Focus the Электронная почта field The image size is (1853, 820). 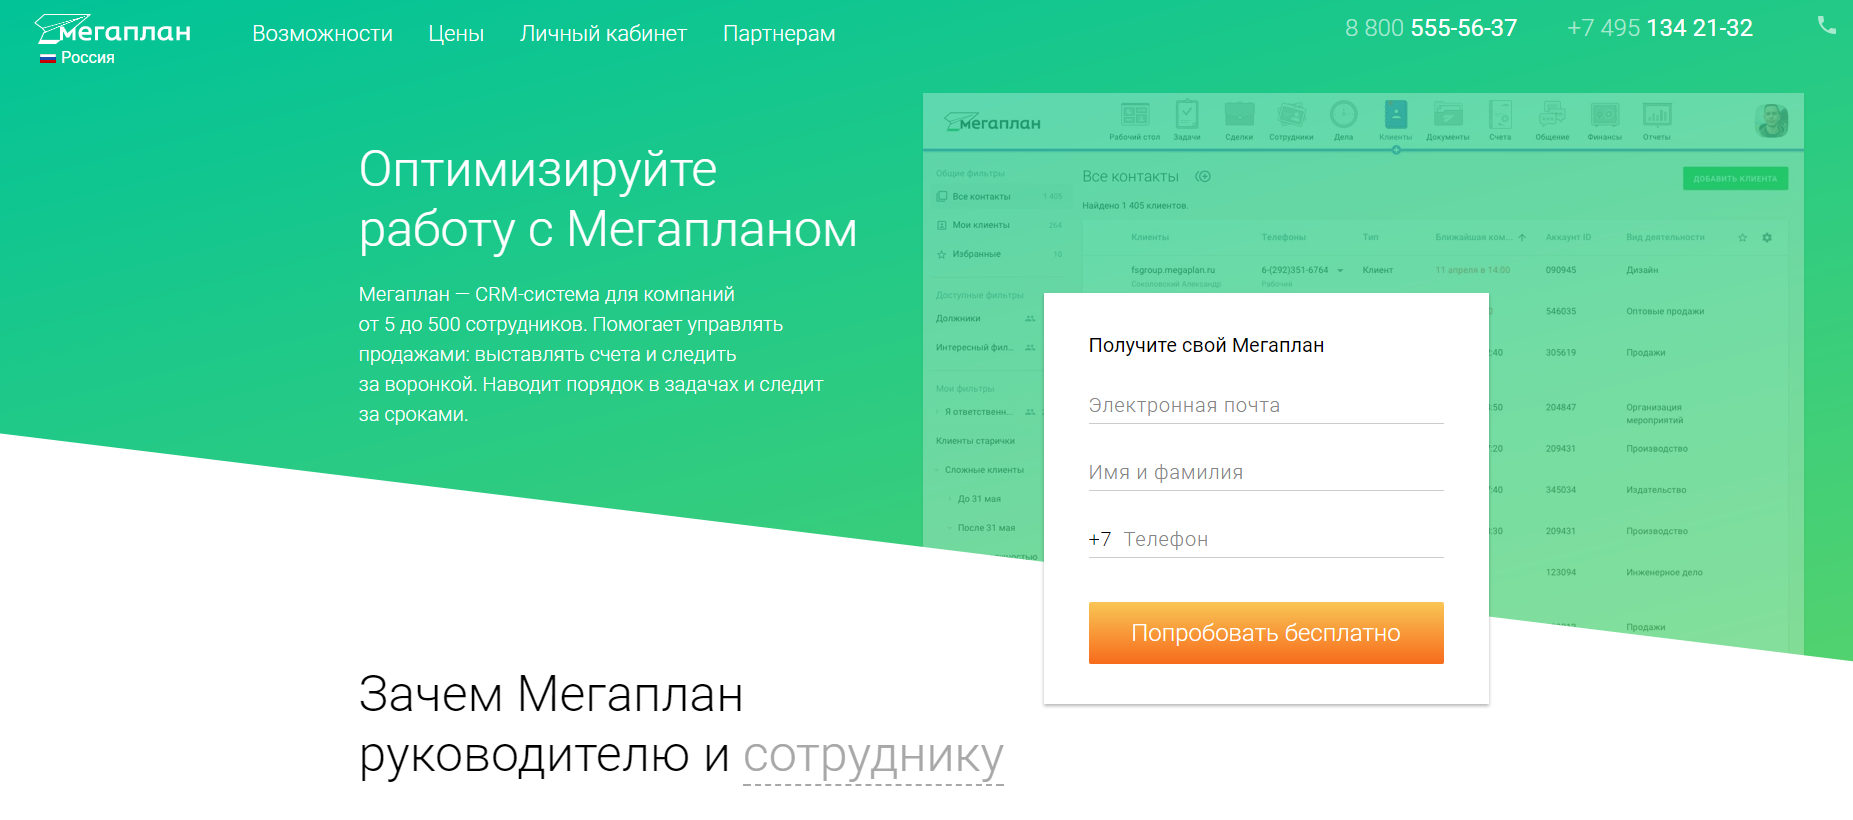1266,405
